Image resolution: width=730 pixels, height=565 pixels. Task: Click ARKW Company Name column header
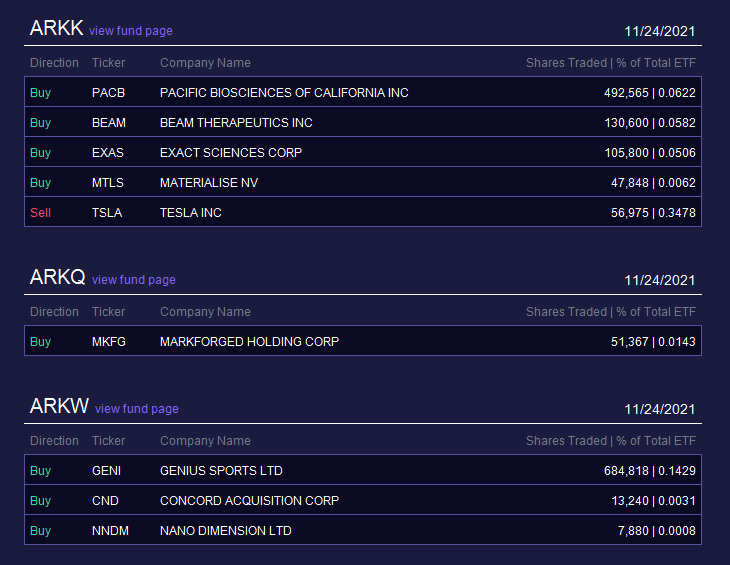coord(205,441)
